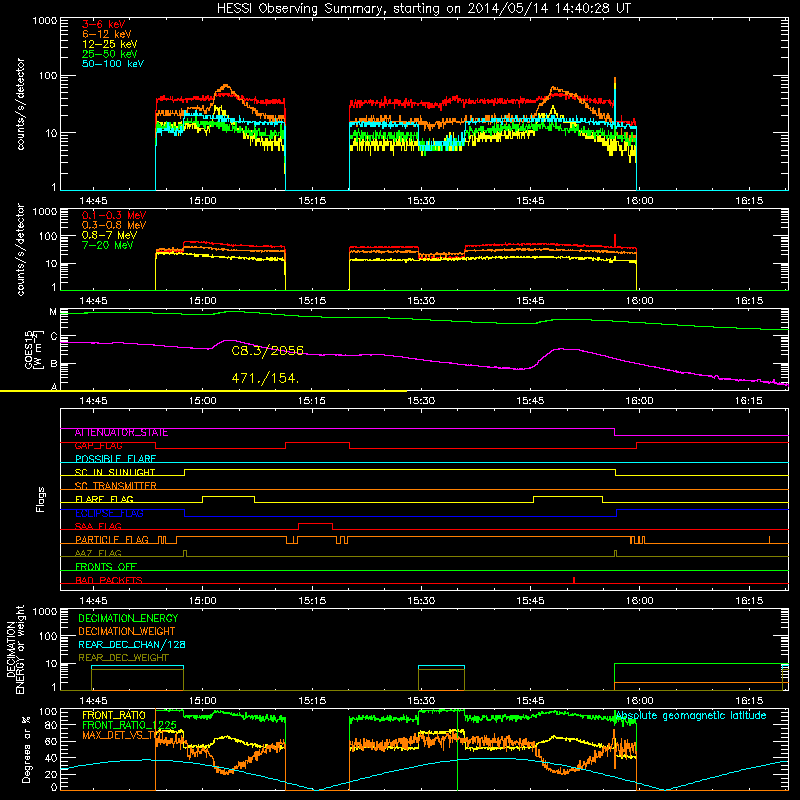Click the 12-25 keV legend entry

(x=110, y=44)
